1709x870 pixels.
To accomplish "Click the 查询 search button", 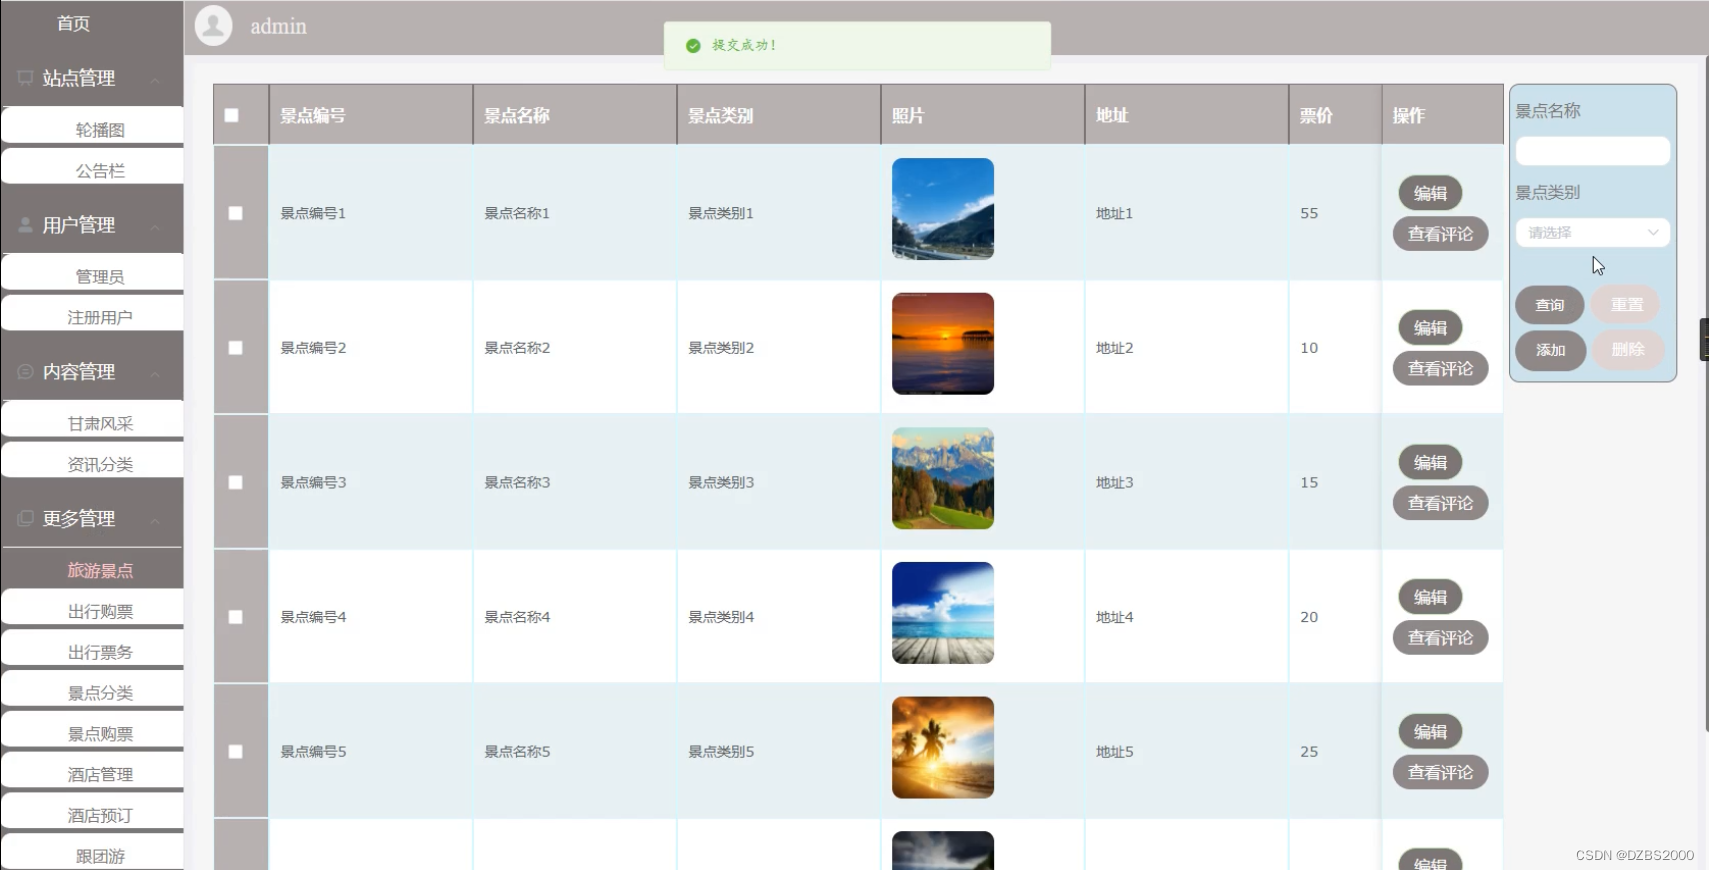I will (1550, 305).
